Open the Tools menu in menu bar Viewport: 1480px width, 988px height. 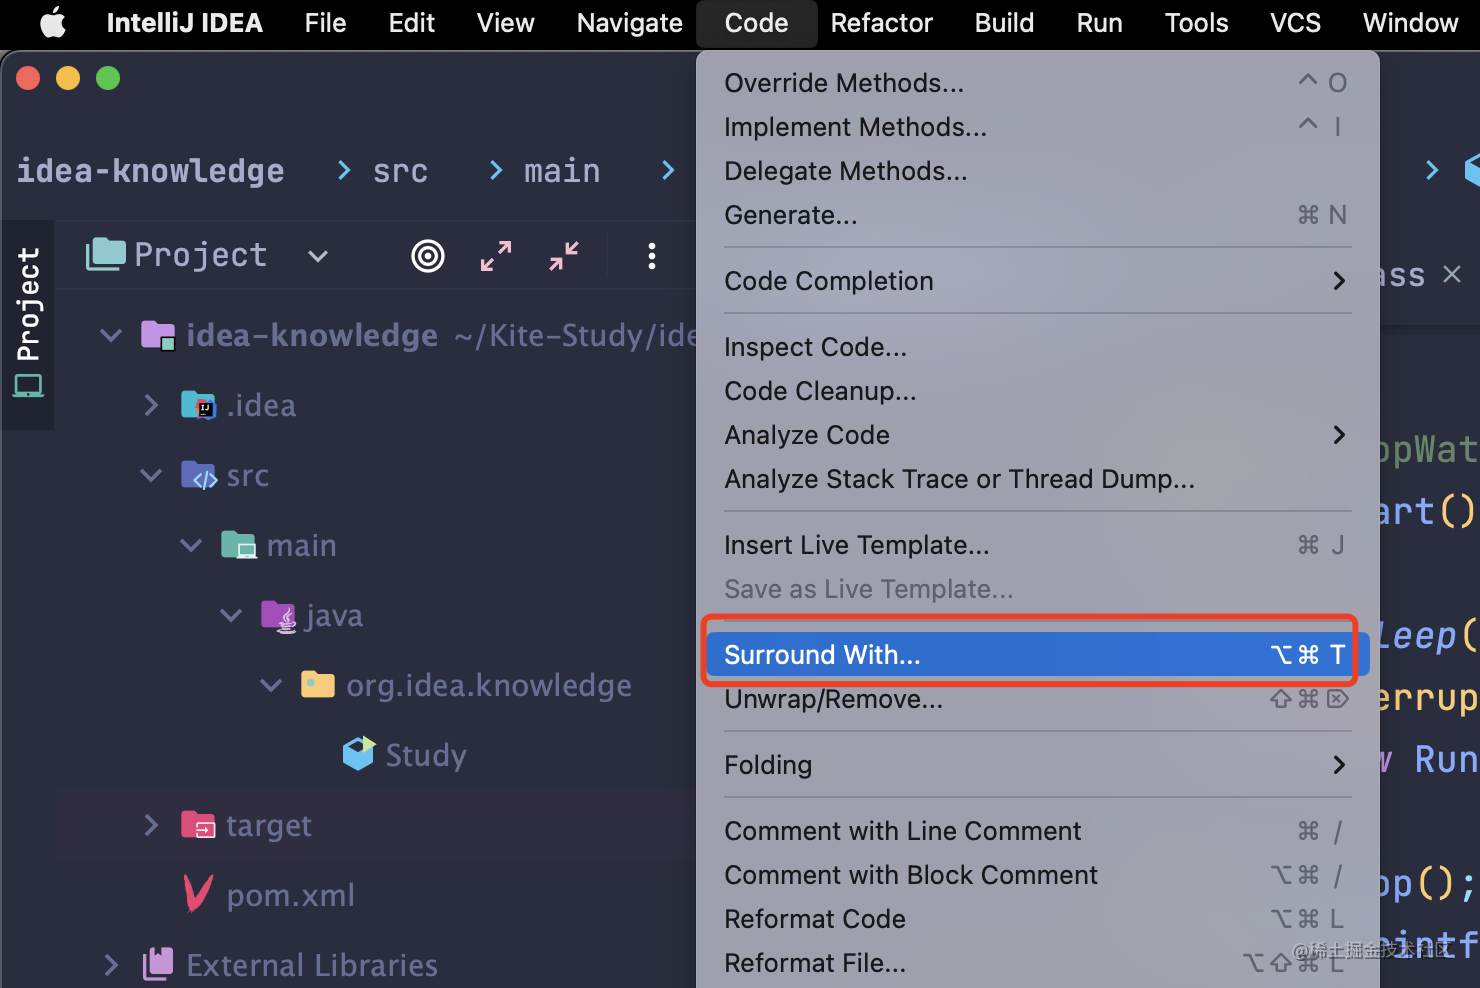click(1197, 23)
